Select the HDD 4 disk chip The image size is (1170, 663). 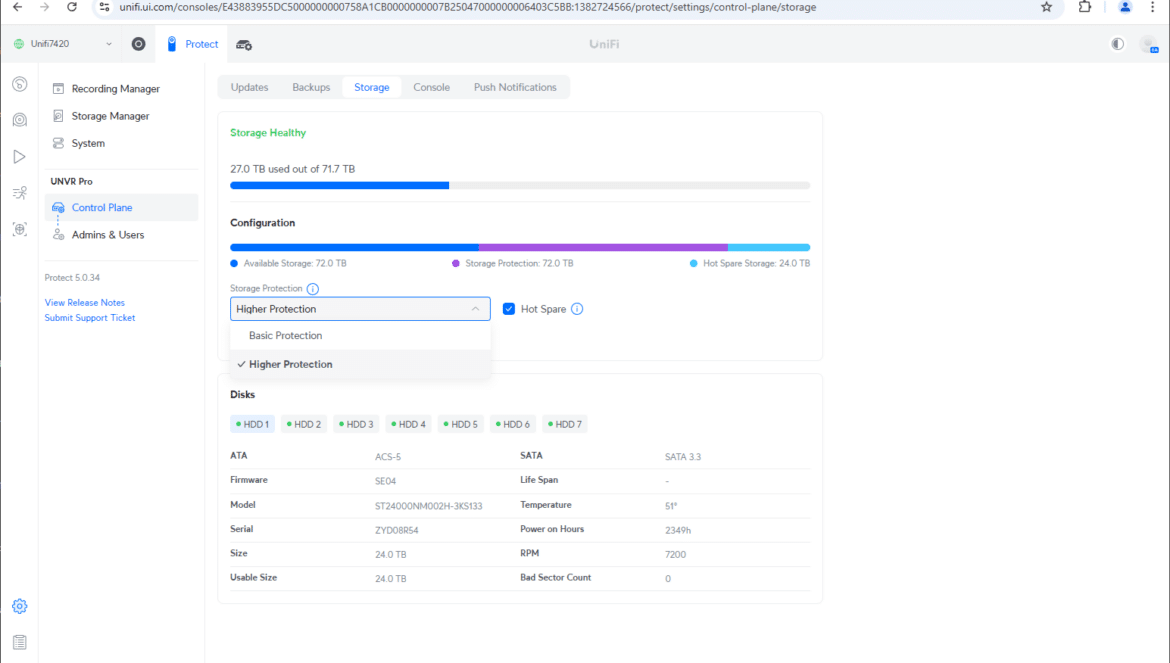[408, 424]
